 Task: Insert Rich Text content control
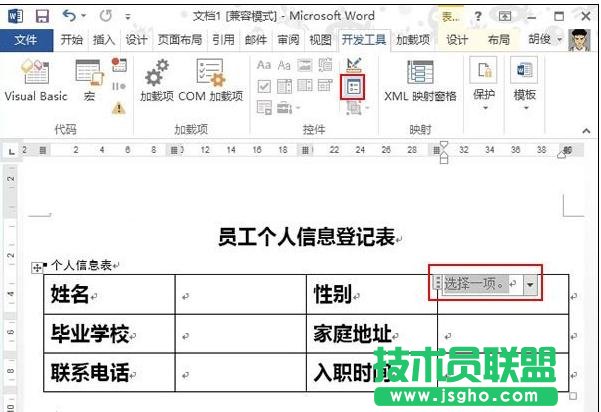pos(264,65)
